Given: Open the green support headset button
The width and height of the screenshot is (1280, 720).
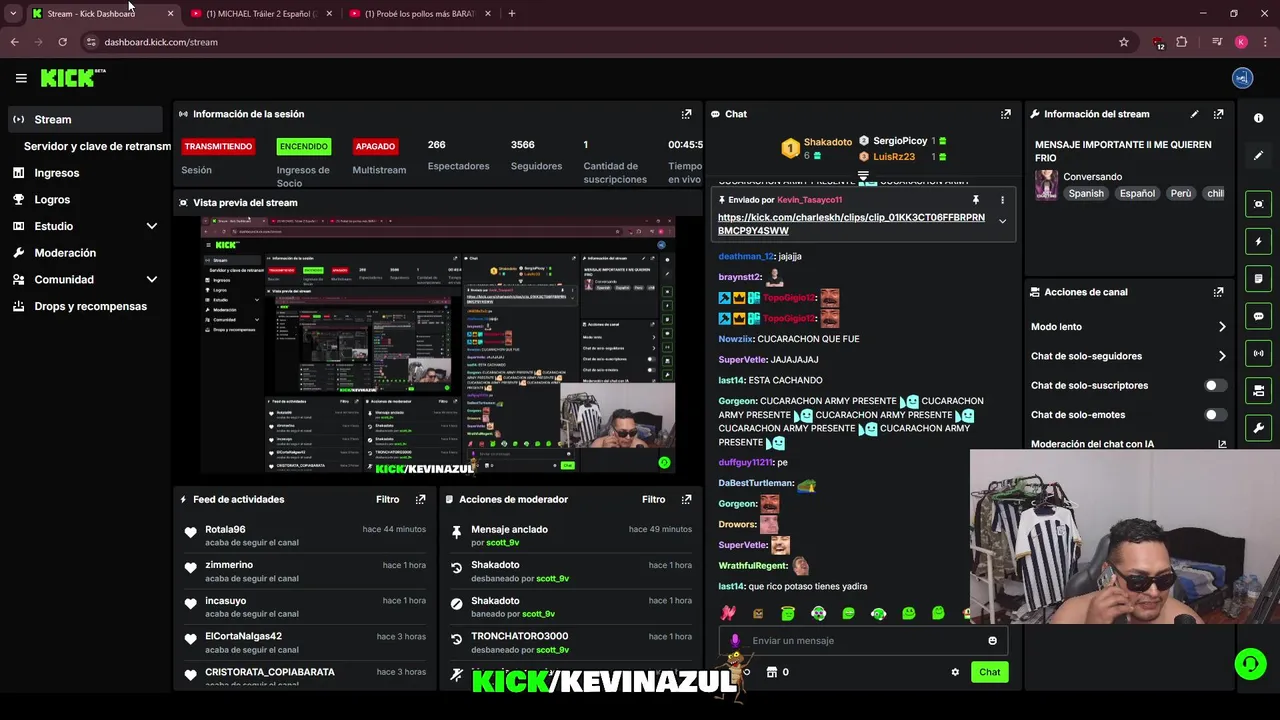Looking at the screenshot, I should [x=1248, y=663].
